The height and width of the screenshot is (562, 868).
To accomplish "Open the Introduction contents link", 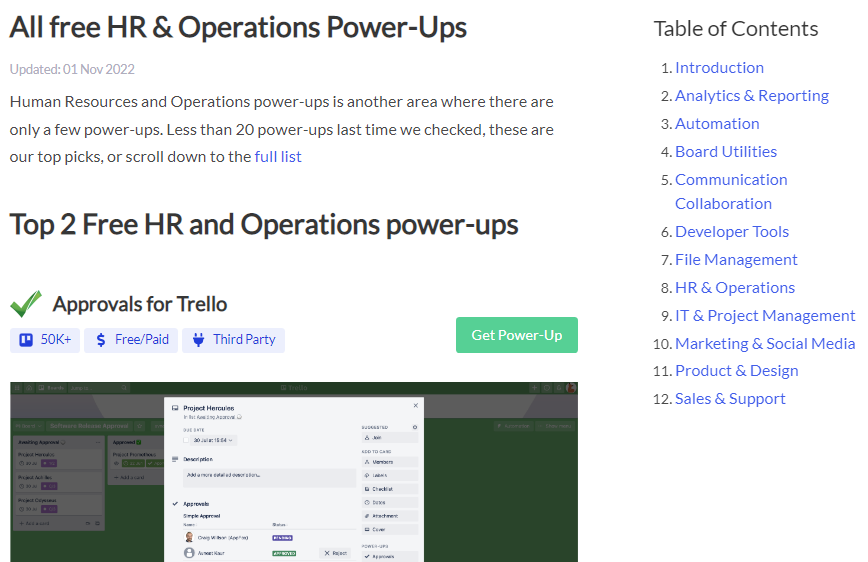I will [719, 68].
